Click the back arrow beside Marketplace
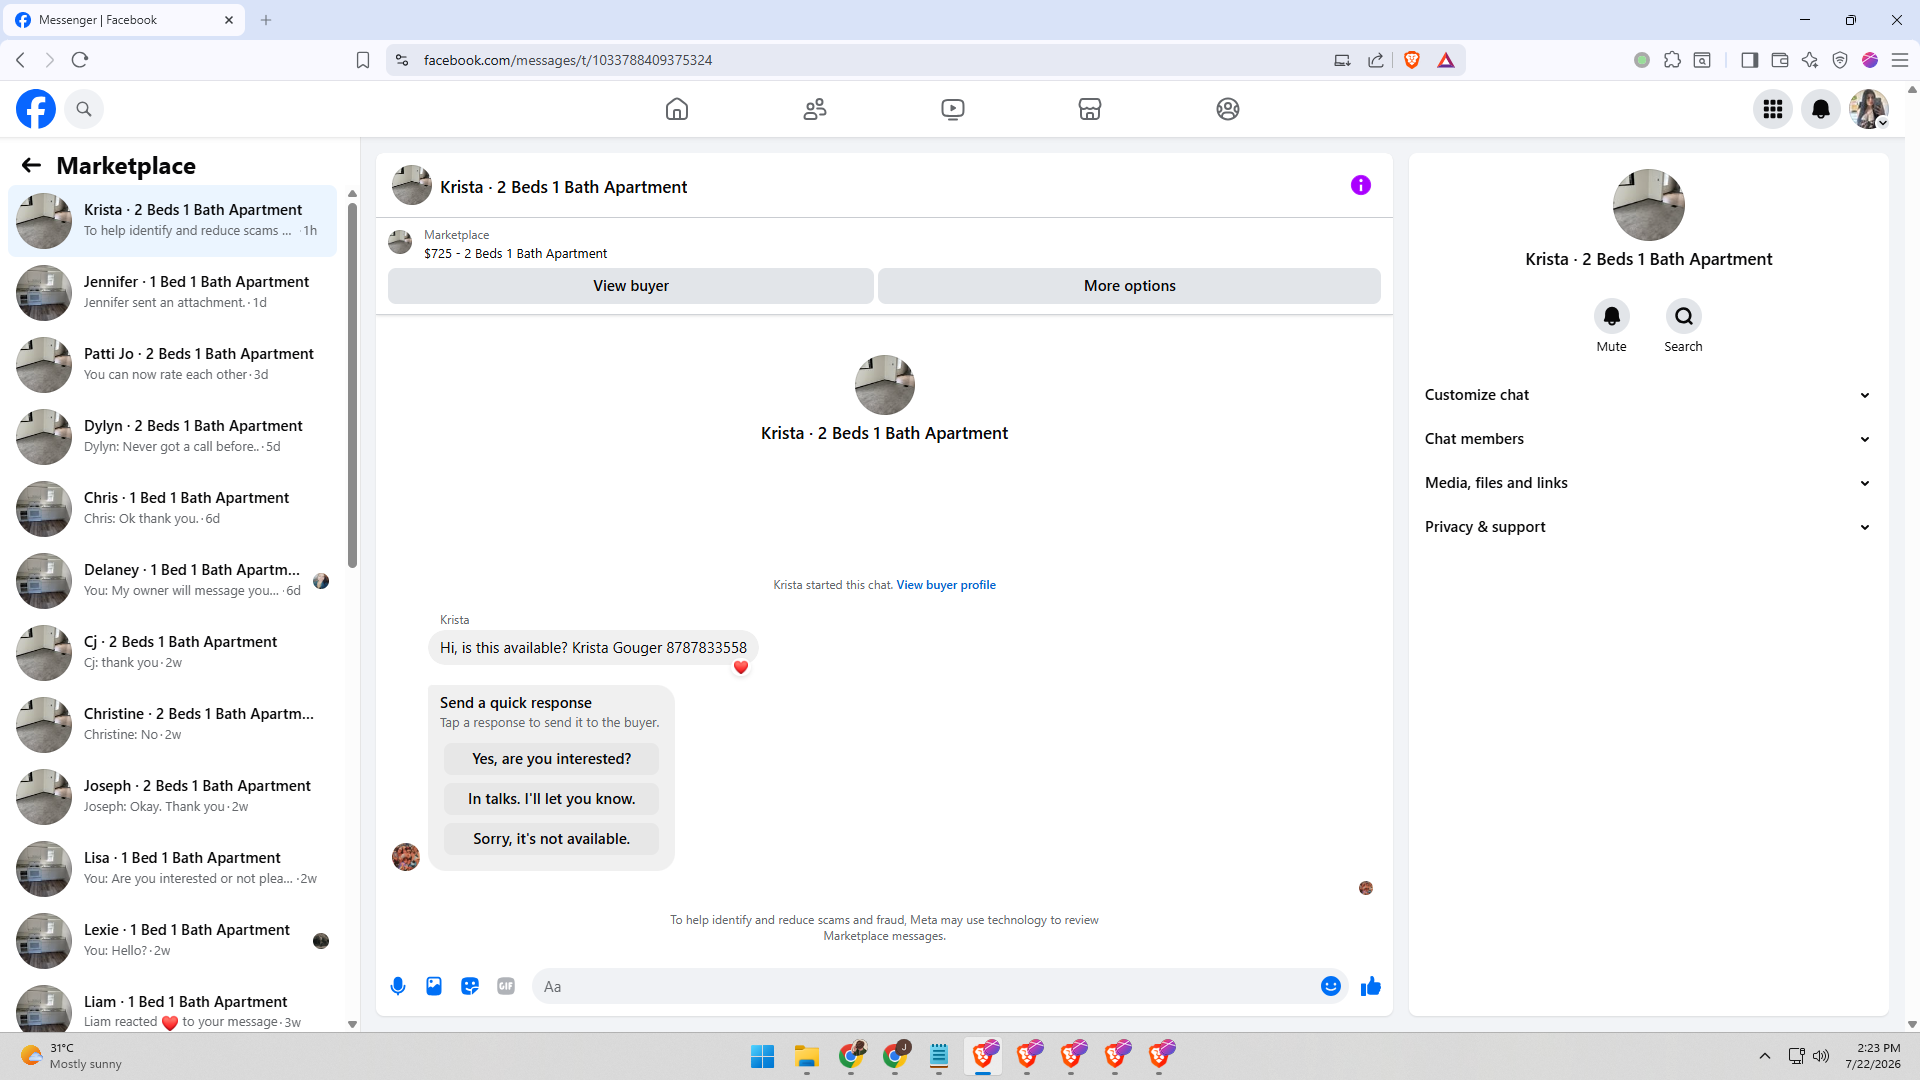1920x1080 pixels. [x=31, y=165]
